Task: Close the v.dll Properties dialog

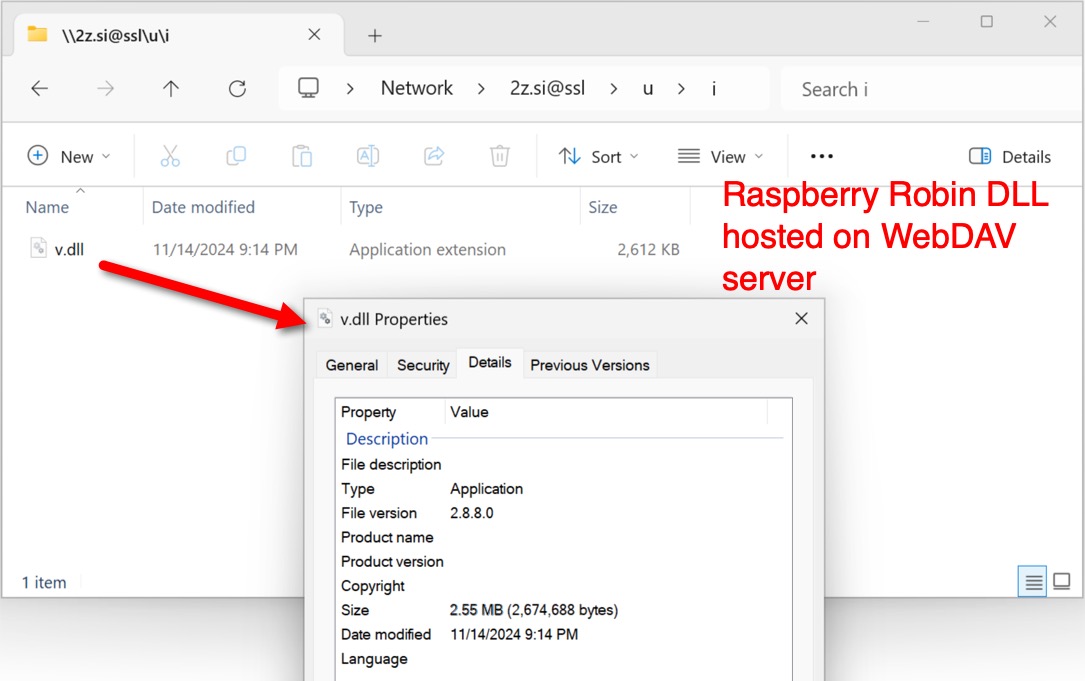Action: click(801, 318)
